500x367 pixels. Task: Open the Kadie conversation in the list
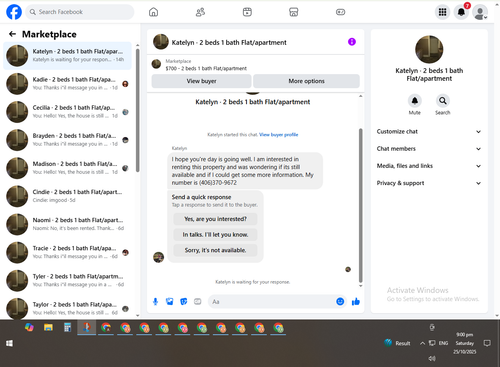click(x=68, y=84)
